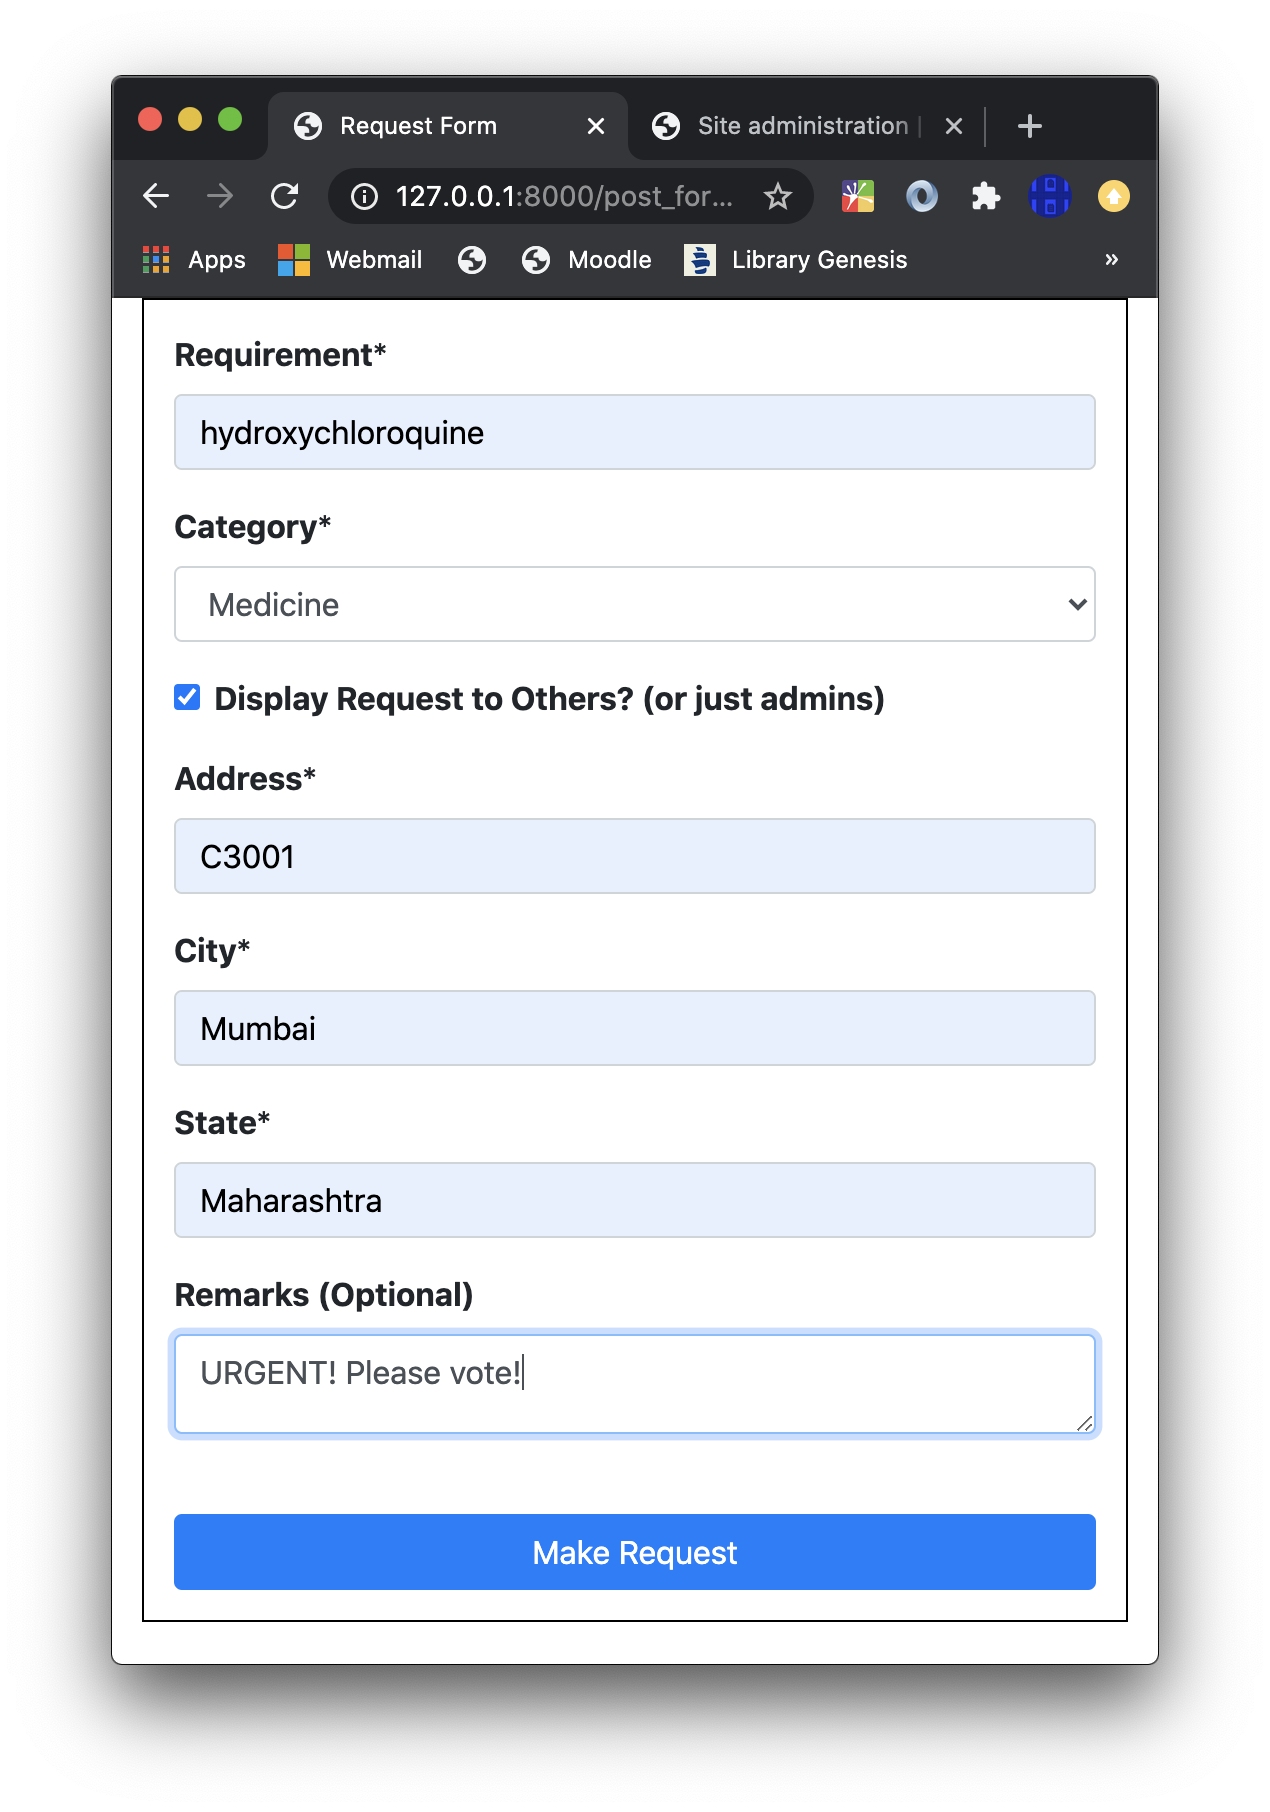Submit with the Make Request button
The image size is (1270, 1812).
click(635, 1552)
